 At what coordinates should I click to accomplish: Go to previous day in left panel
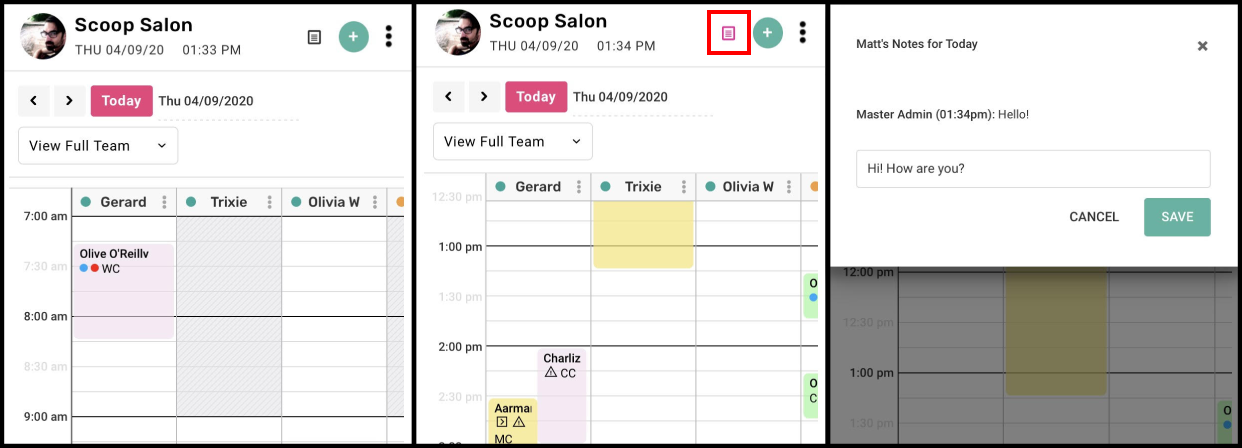[x=34, y=101]
